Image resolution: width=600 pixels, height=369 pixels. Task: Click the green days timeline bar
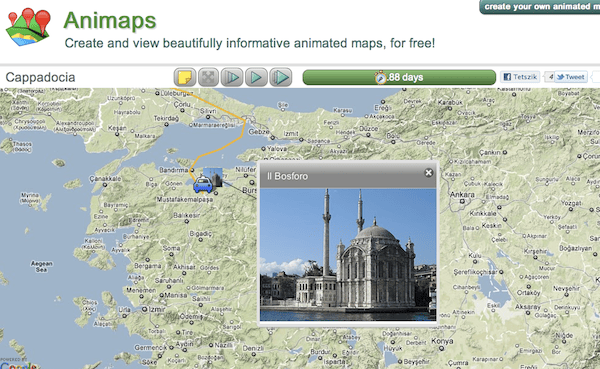click(399, 77)
